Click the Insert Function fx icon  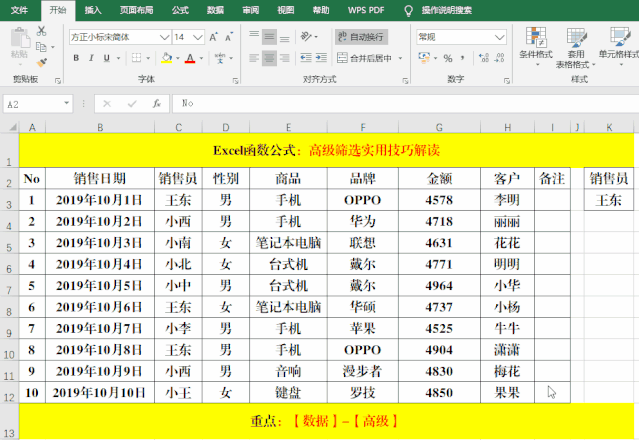tap(157, 103)
